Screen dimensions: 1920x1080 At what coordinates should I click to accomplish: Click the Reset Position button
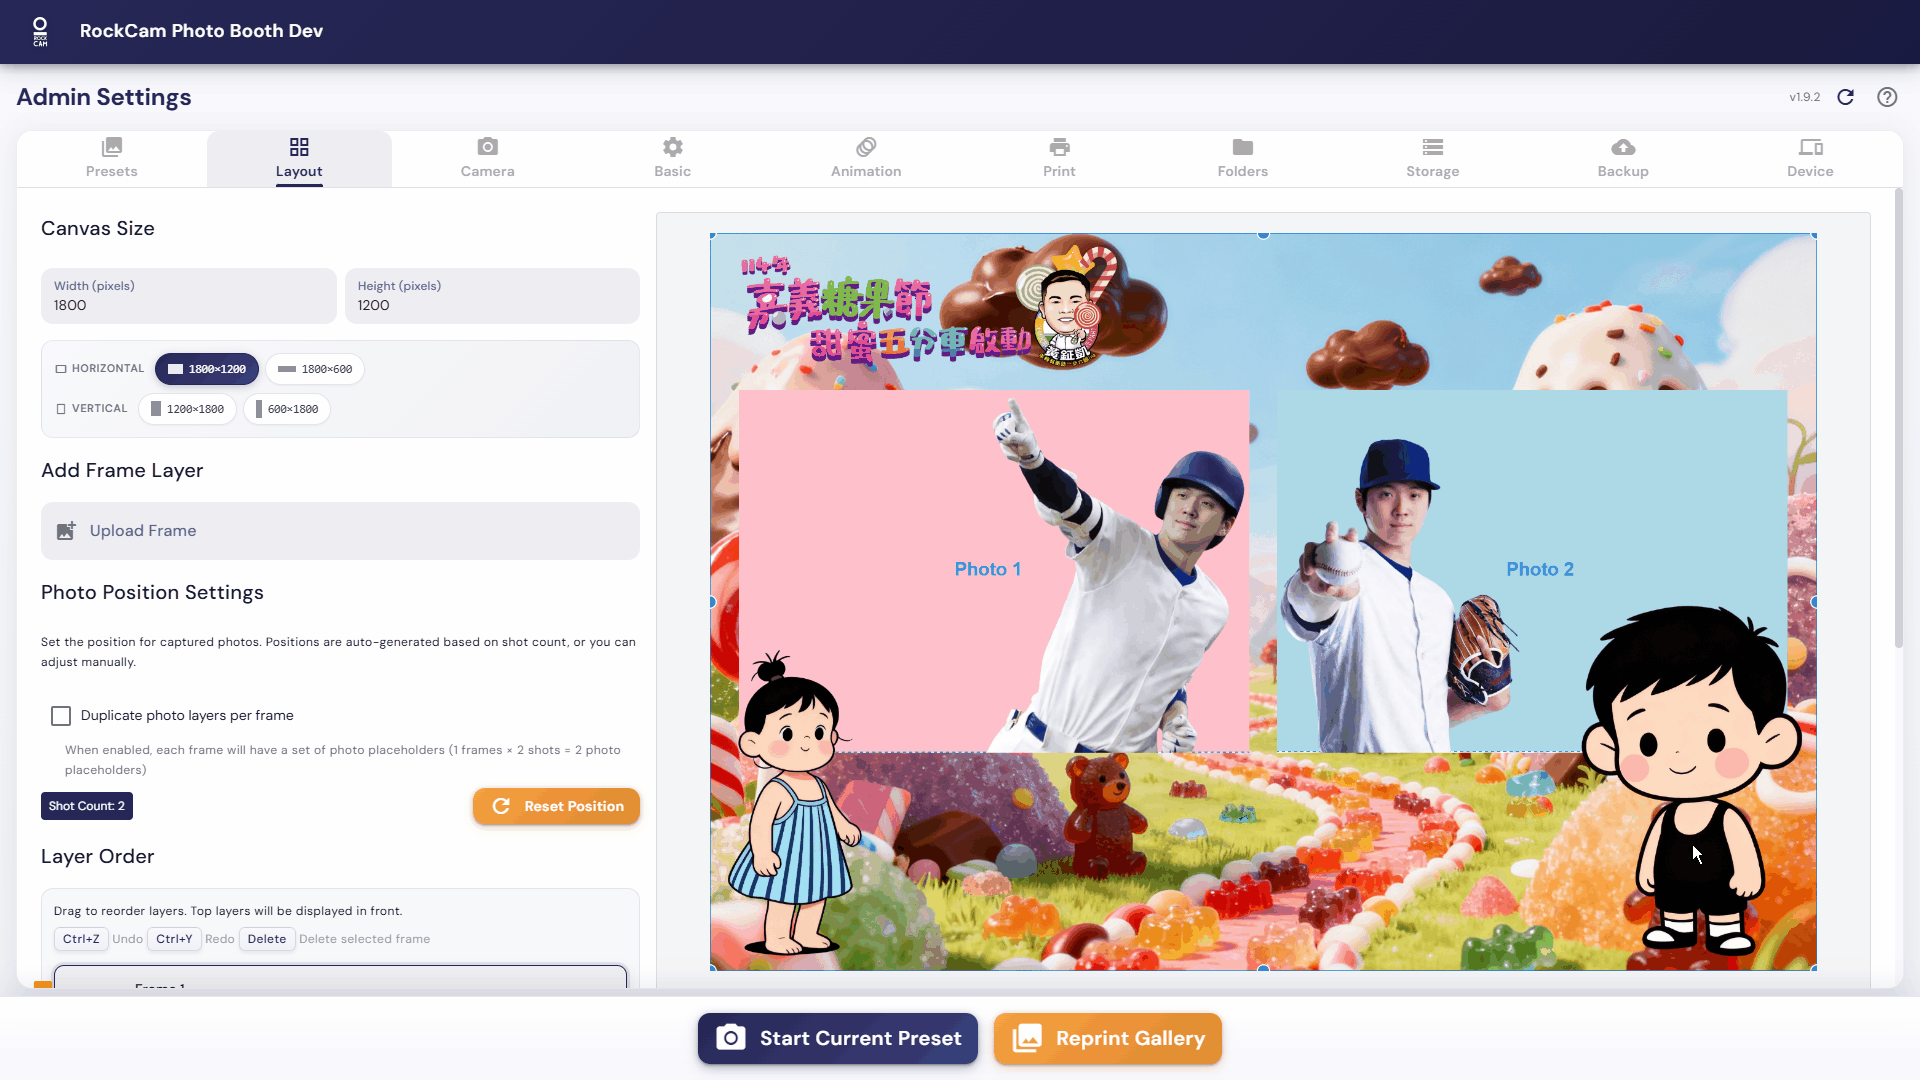[556, 806]
